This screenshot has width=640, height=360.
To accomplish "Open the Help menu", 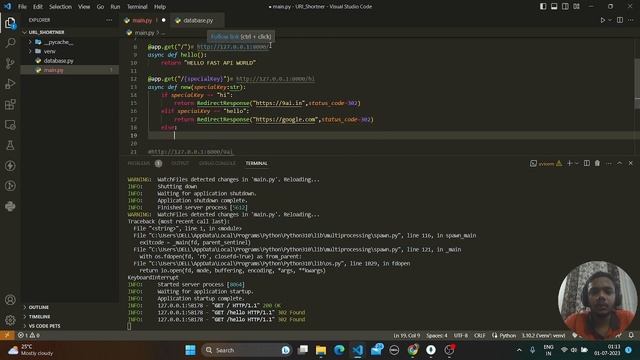I will (160, 7).
